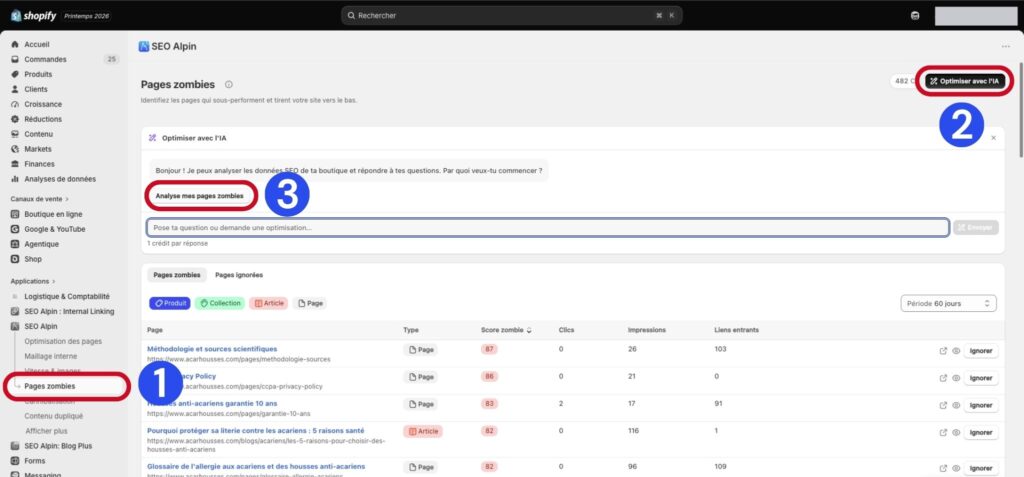Open Analyses de données

tap(59, 179)
